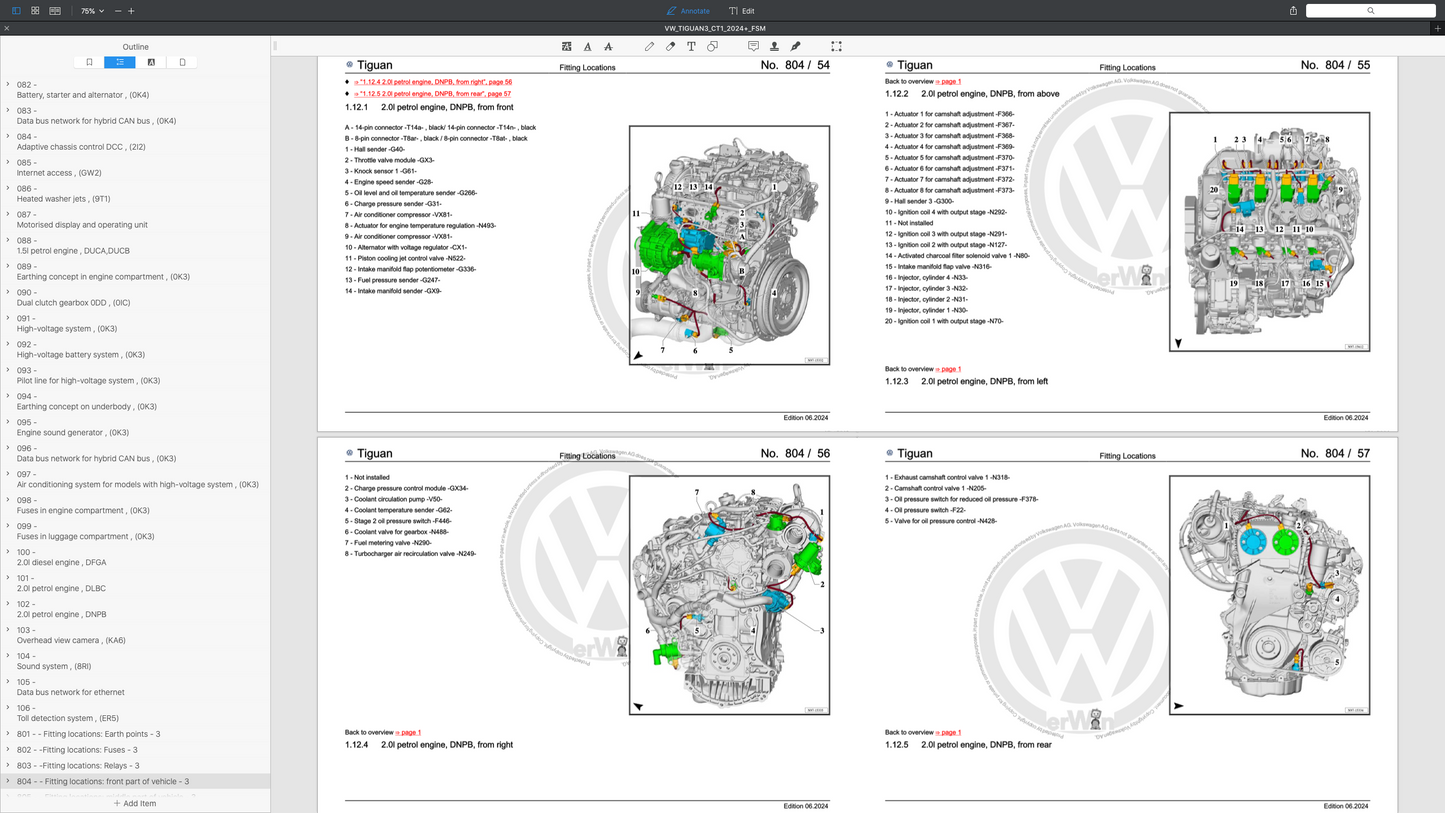The width and height of the screenshot is (1445, 813).
Task: Select the underline text tool
Action: click(x=587, y=46)
